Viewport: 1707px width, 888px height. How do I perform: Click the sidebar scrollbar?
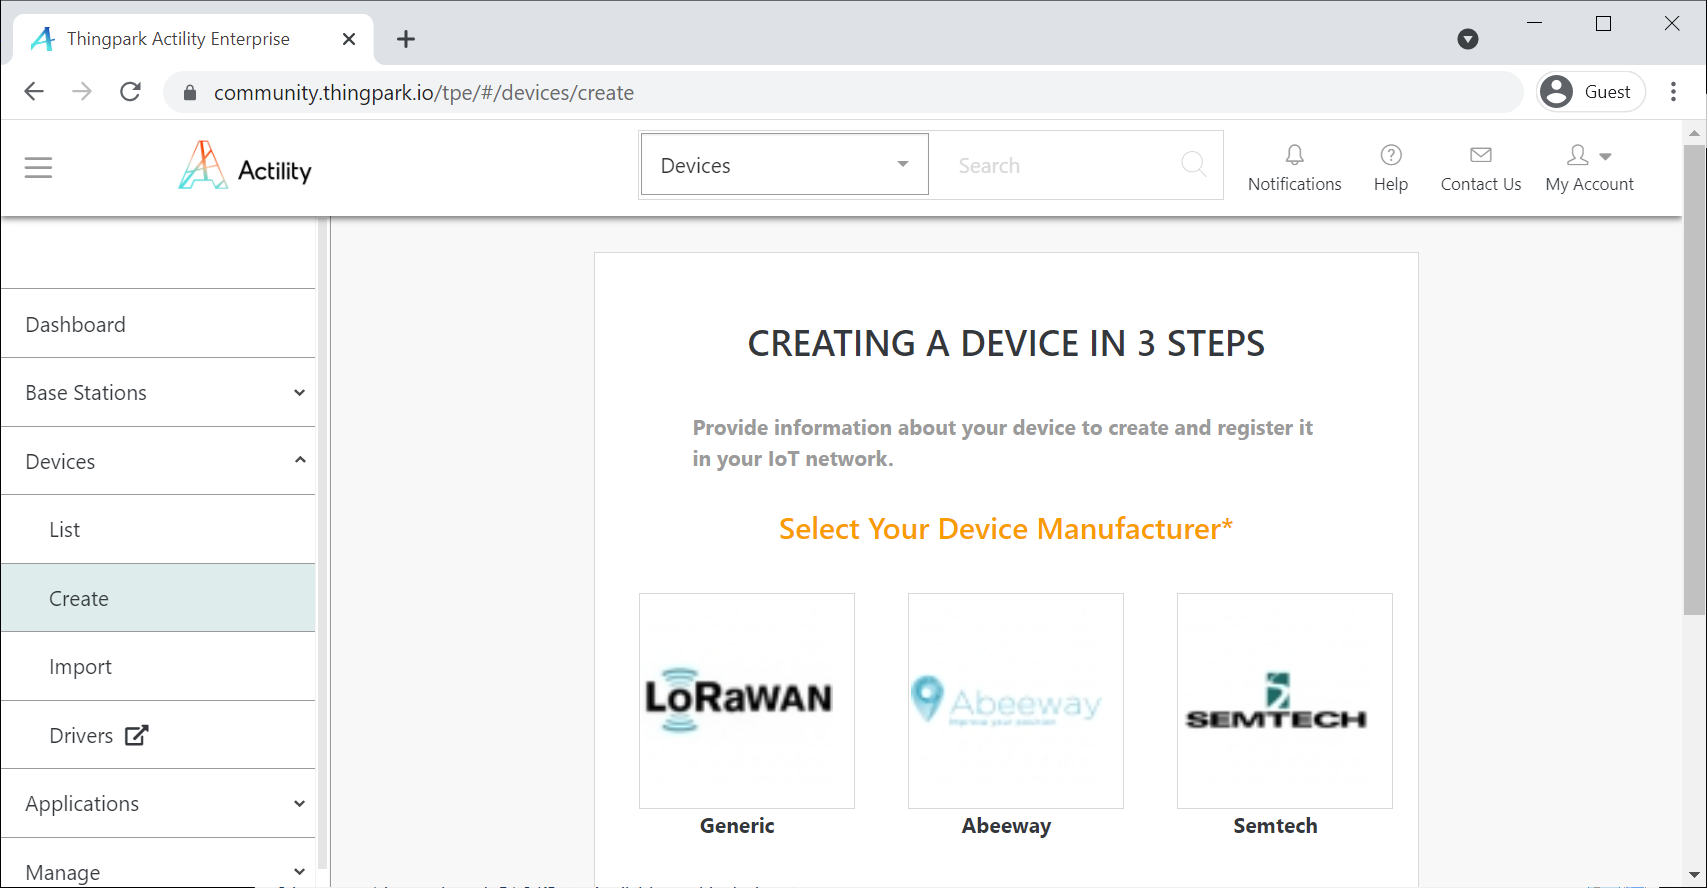[322, 545]
